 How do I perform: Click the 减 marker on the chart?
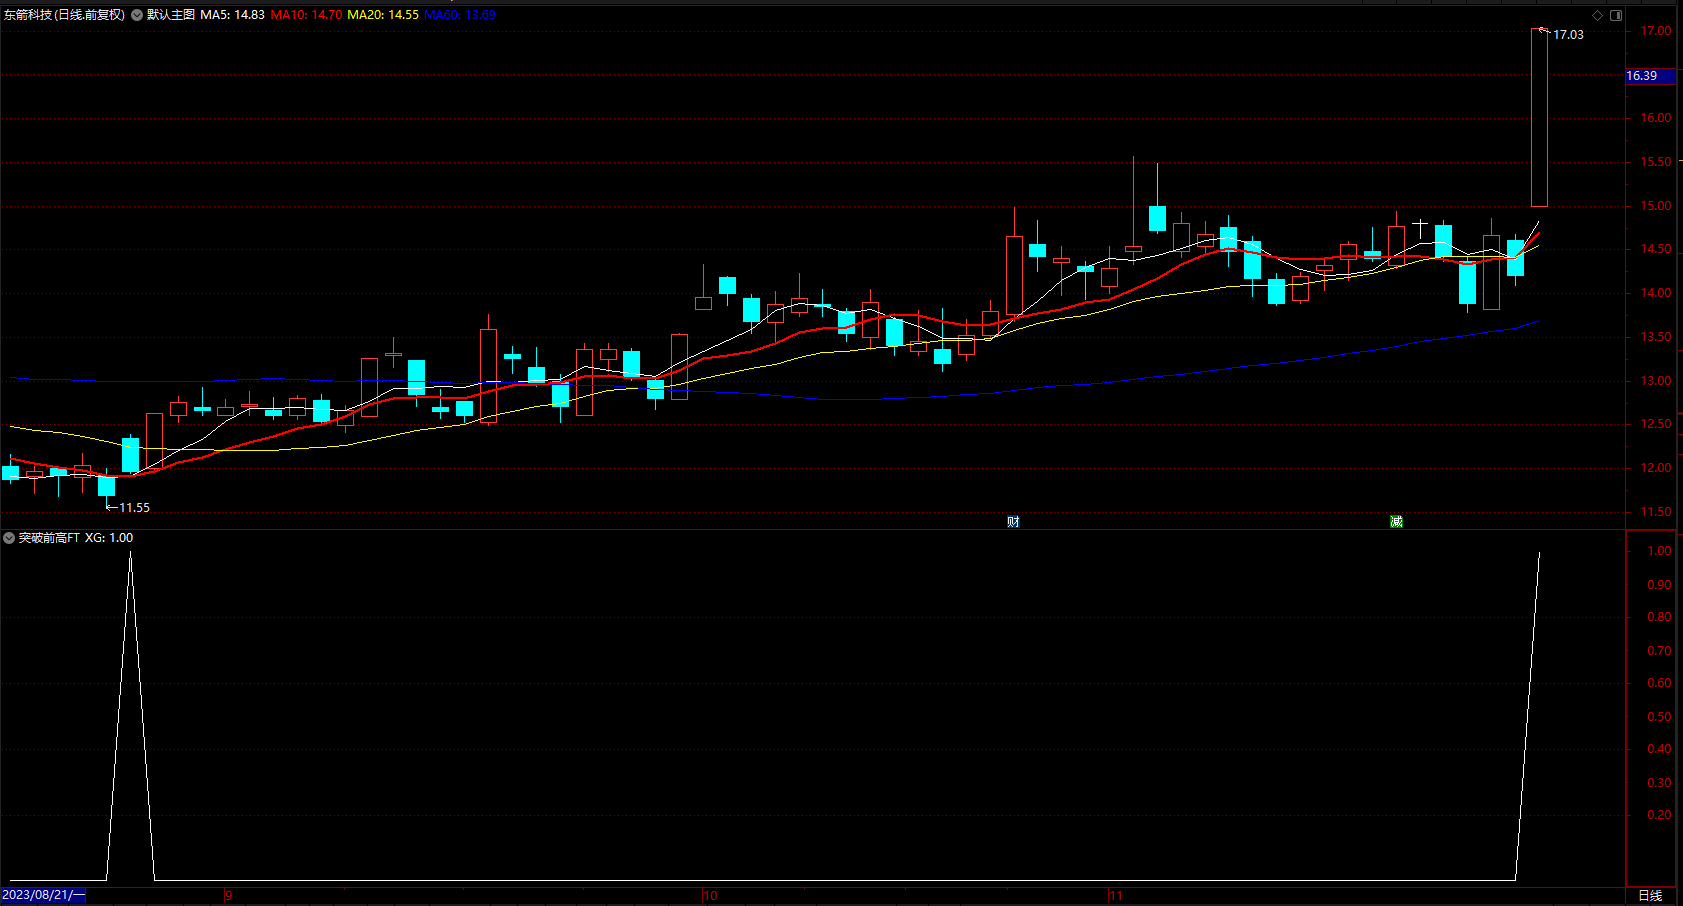point(1396,522)
